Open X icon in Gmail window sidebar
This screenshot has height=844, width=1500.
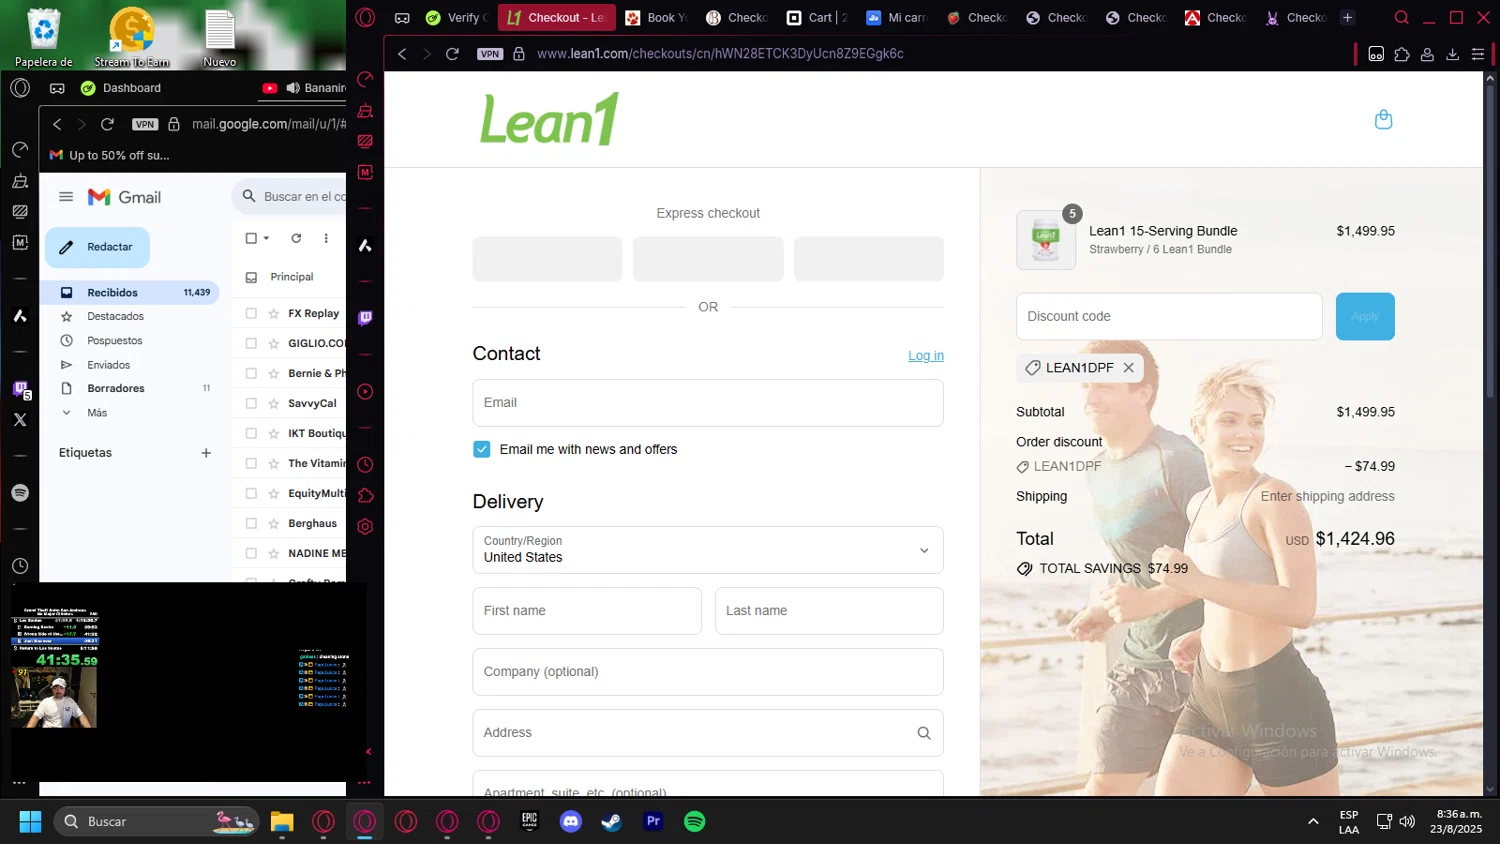point(20,420)
